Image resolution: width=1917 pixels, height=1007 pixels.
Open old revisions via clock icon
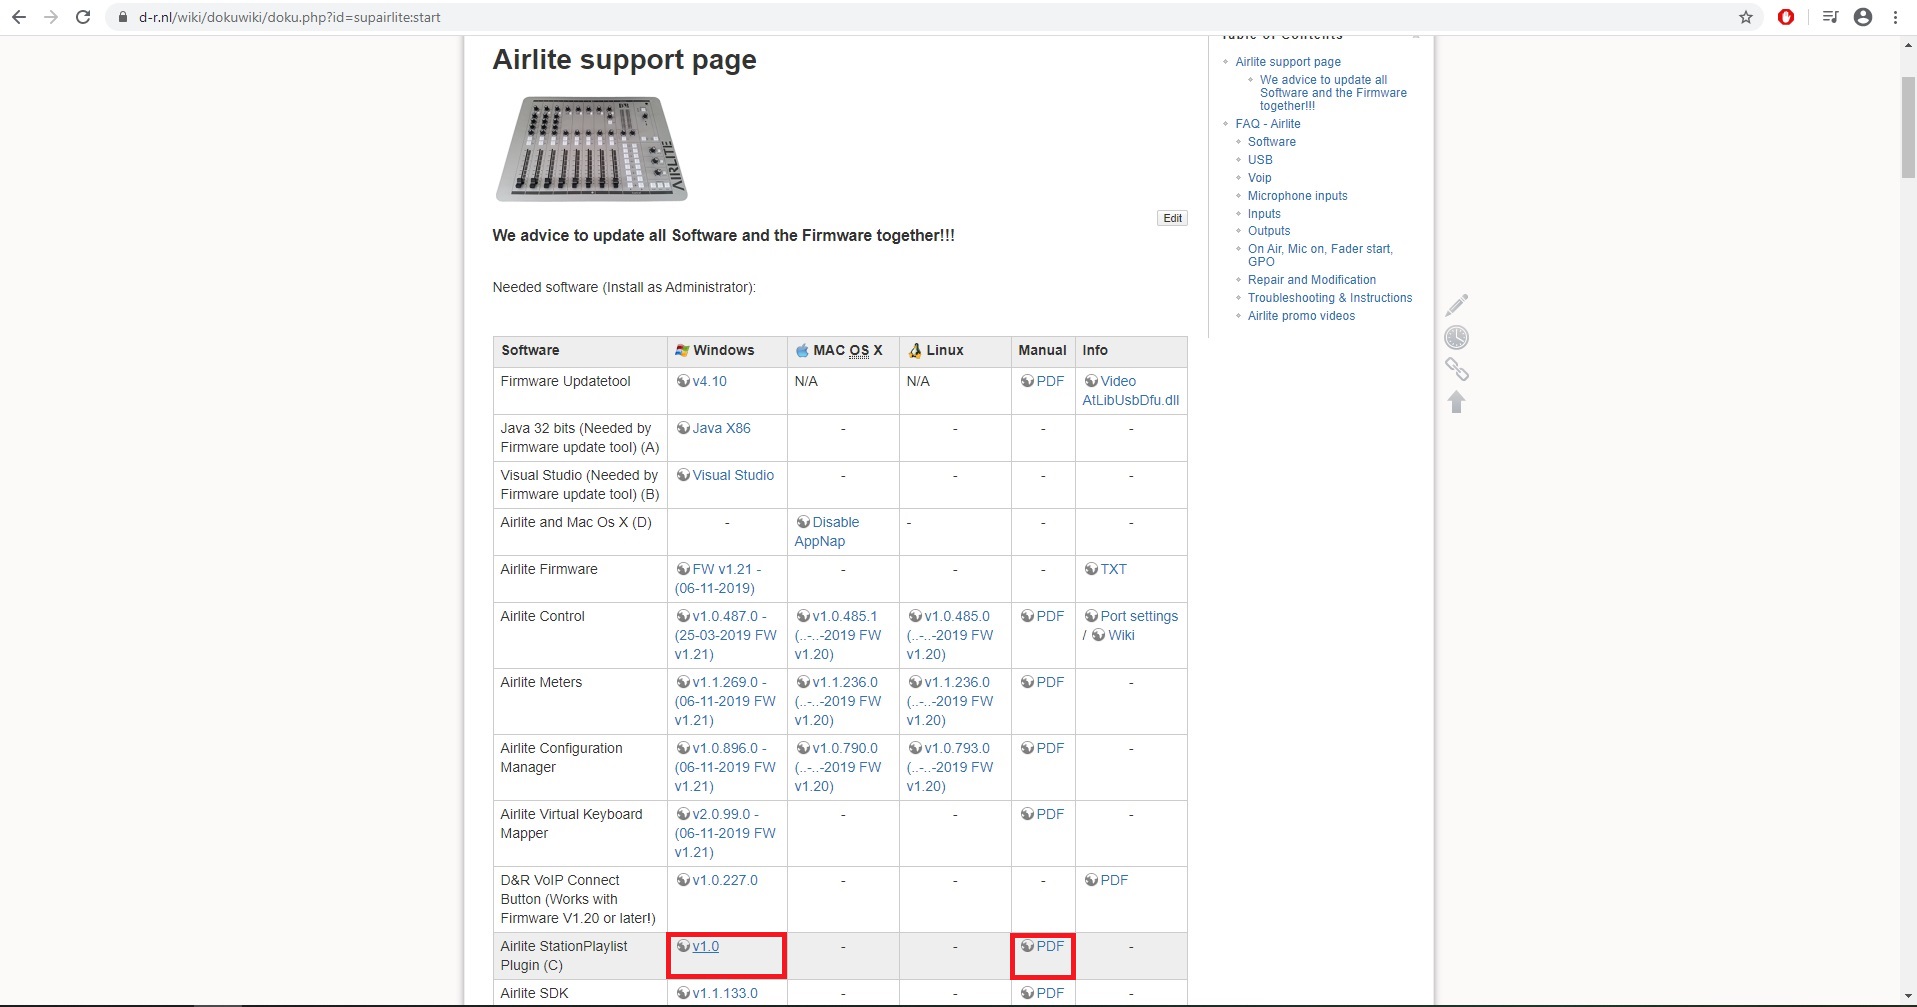click(1456, 338)
